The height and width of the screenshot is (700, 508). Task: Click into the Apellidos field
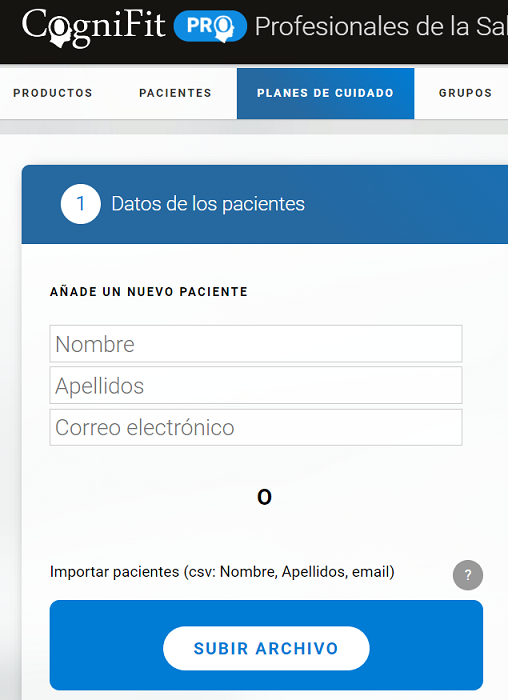pos(256,385)
